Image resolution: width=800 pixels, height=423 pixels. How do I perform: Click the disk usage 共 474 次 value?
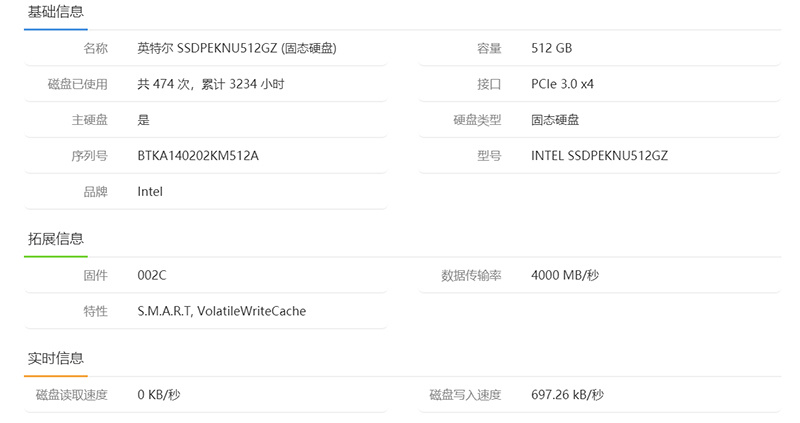tap(210, 84)
